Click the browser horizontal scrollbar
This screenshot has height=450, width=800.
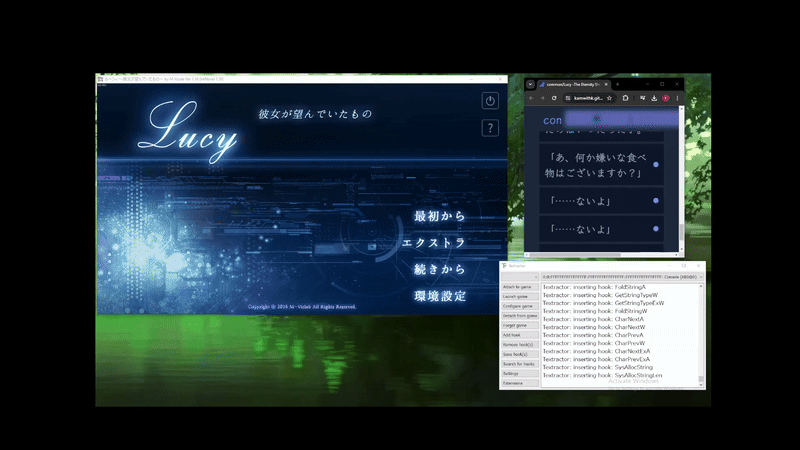pyautogui.click(x=602, y=255)
